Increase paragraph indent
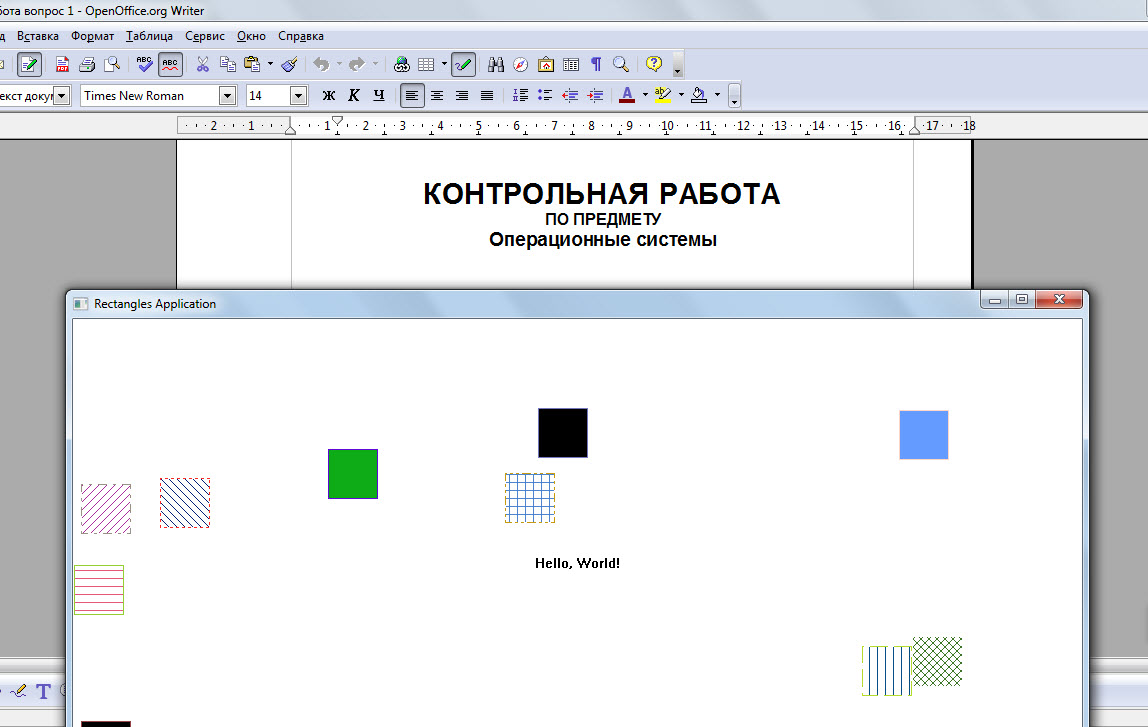1148x727 pixels. 595,96
